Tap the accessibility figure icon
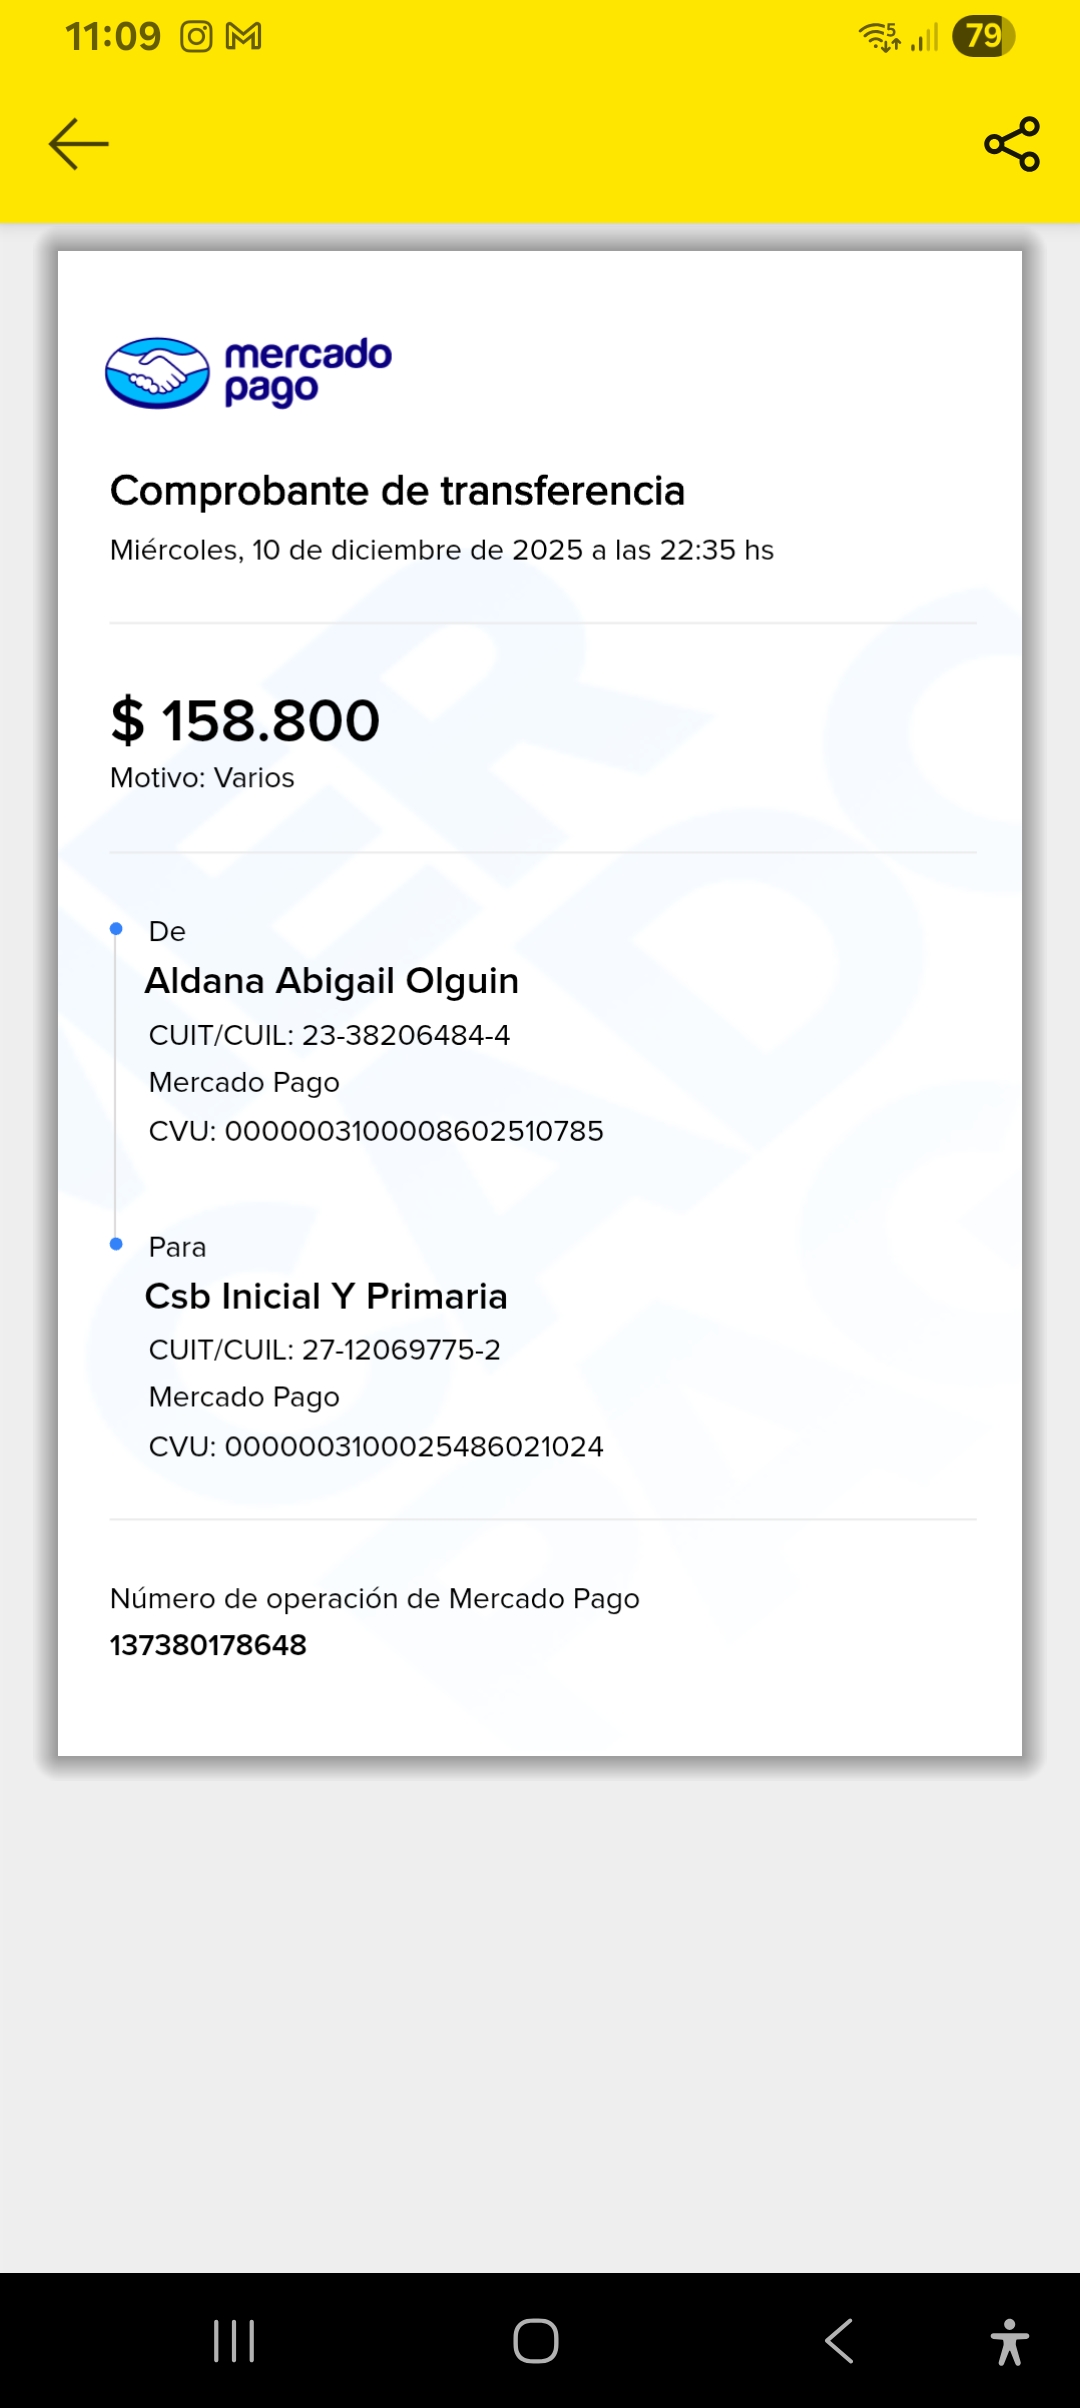 tap(1009, 2341)
